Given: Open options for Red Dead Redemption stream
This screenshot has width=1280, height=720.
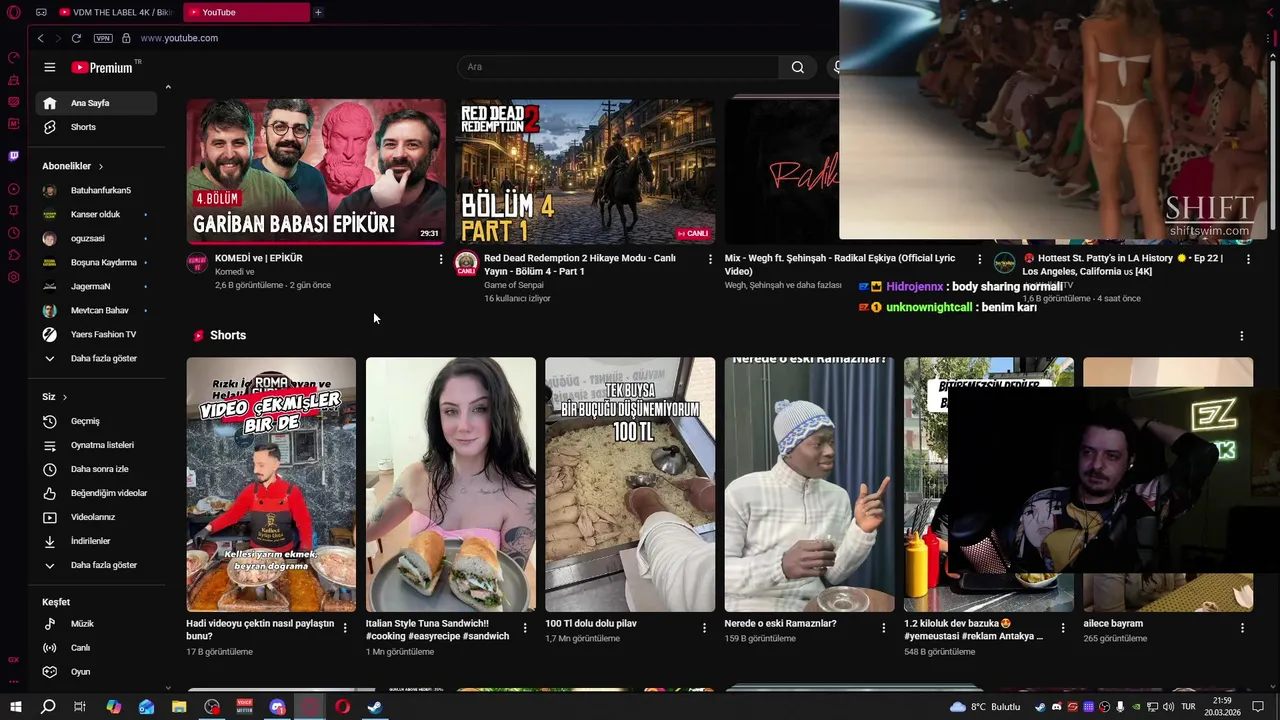Looking at the screenshot, I should (711, 259).
